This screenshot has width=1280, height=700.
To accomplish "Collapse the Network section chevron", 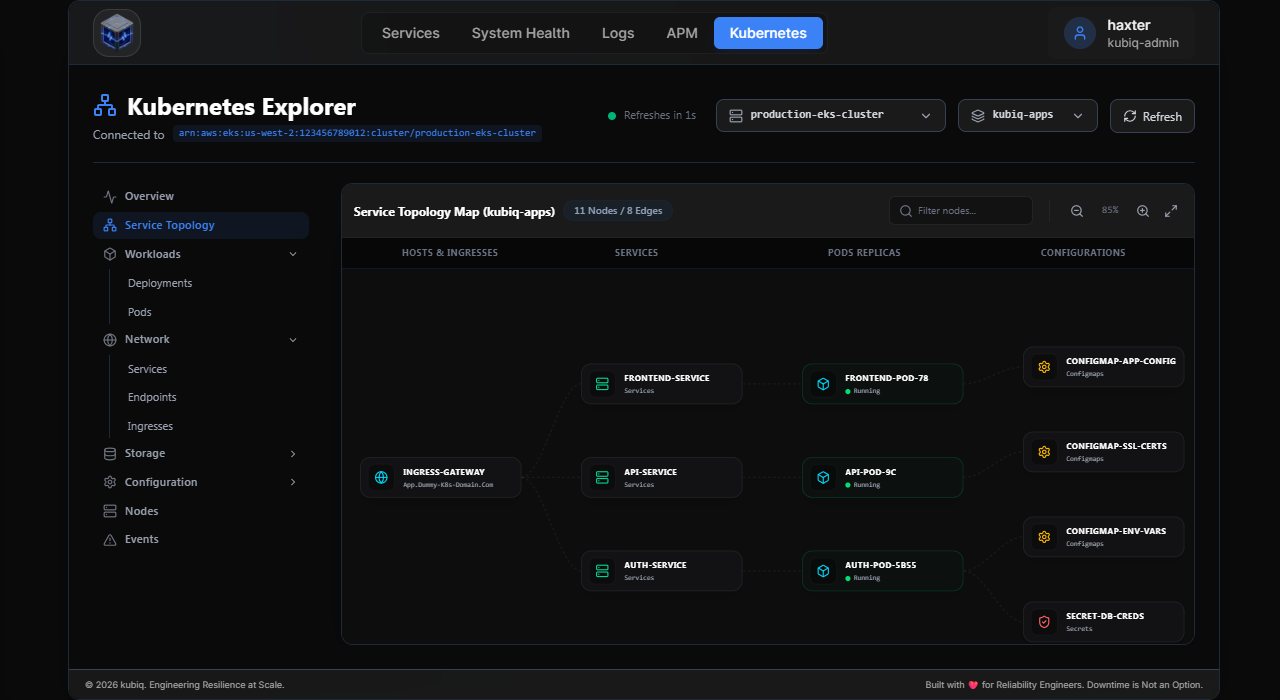I will coord(293,340).
